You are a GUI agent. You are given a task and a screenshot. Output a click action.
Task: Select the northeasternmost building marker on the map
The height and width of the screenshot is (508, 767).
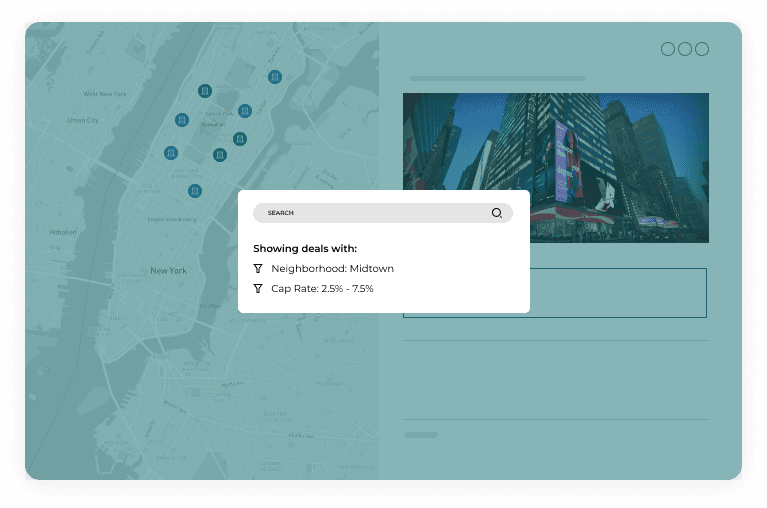pos(274,77)
